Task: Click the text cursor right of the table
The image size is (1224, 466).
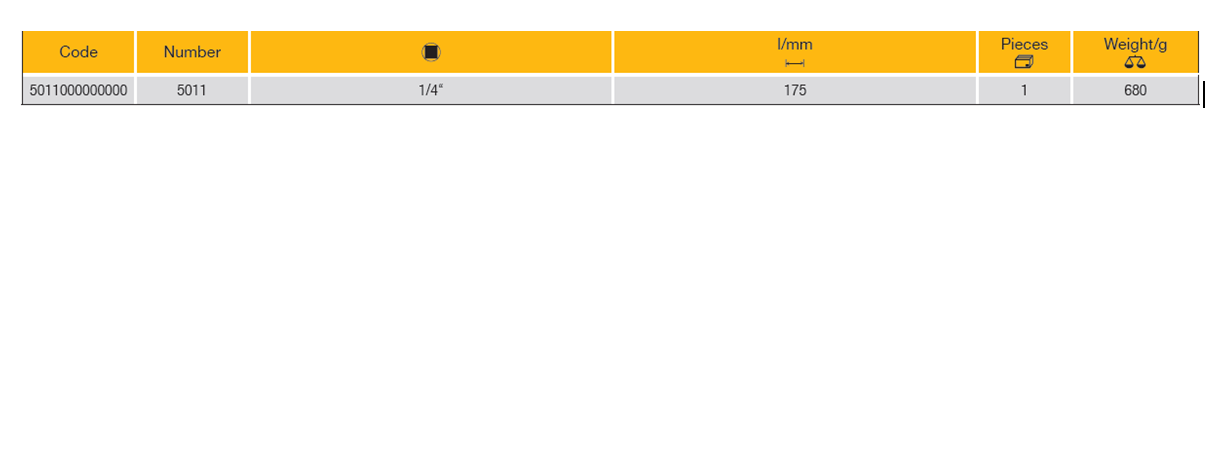Action: tap(1204, 95)
